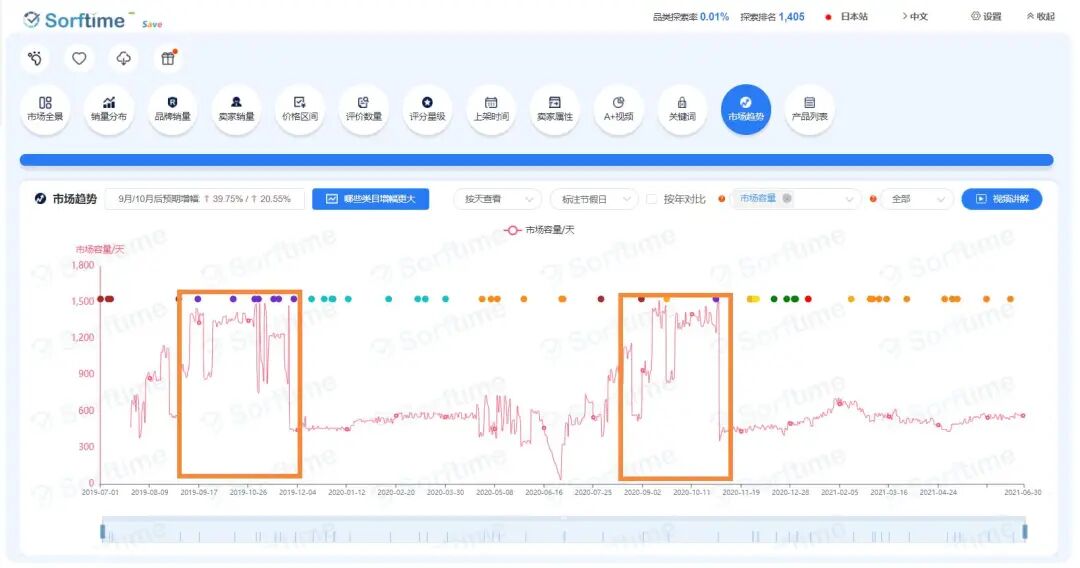Open A+视频 section icon
The image size is (1080, 568).
pos(619,109)
